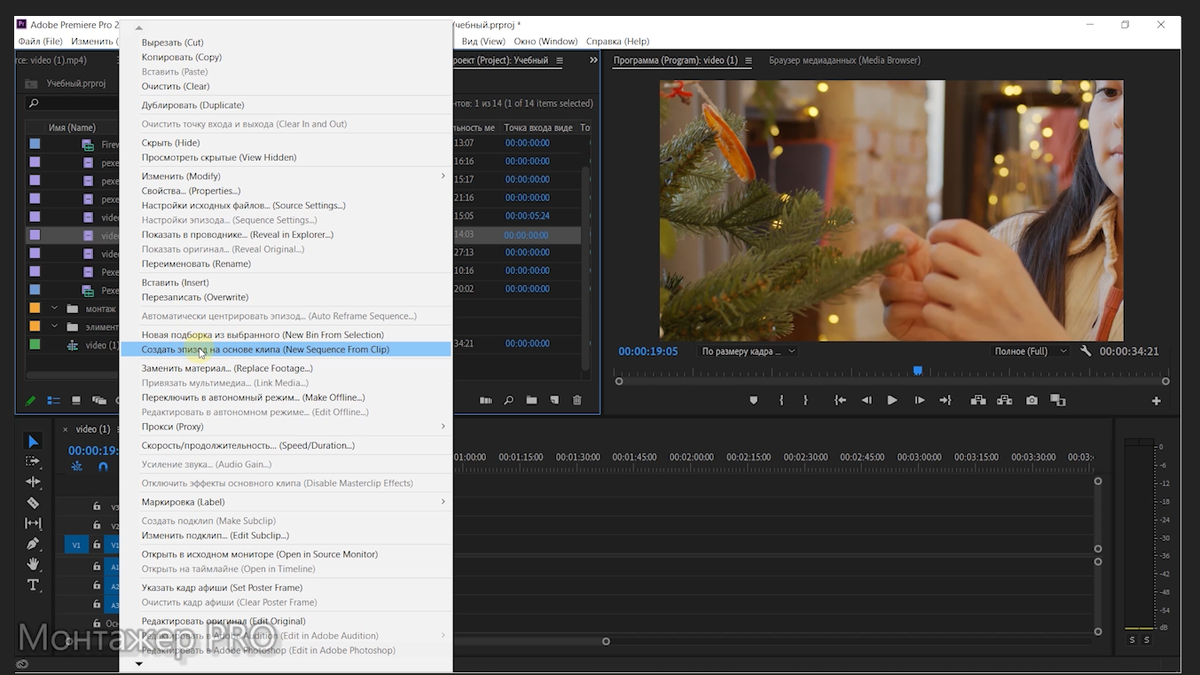Click the New Item icon in Project panel
Screen dimensions: 1200x675
coord(554,400)
